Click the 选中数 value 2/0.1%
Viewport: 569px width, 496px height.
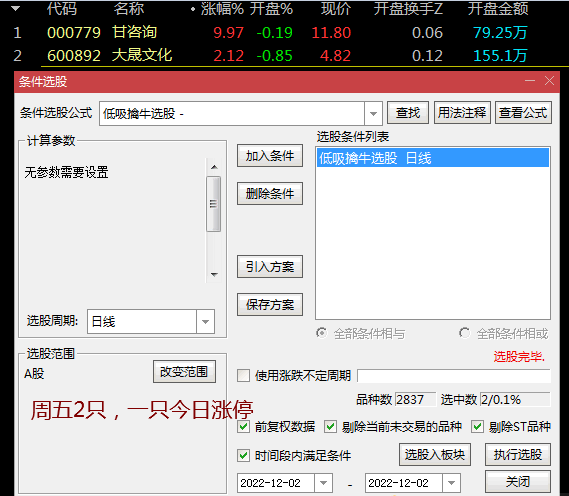click(x=515, y=399)
